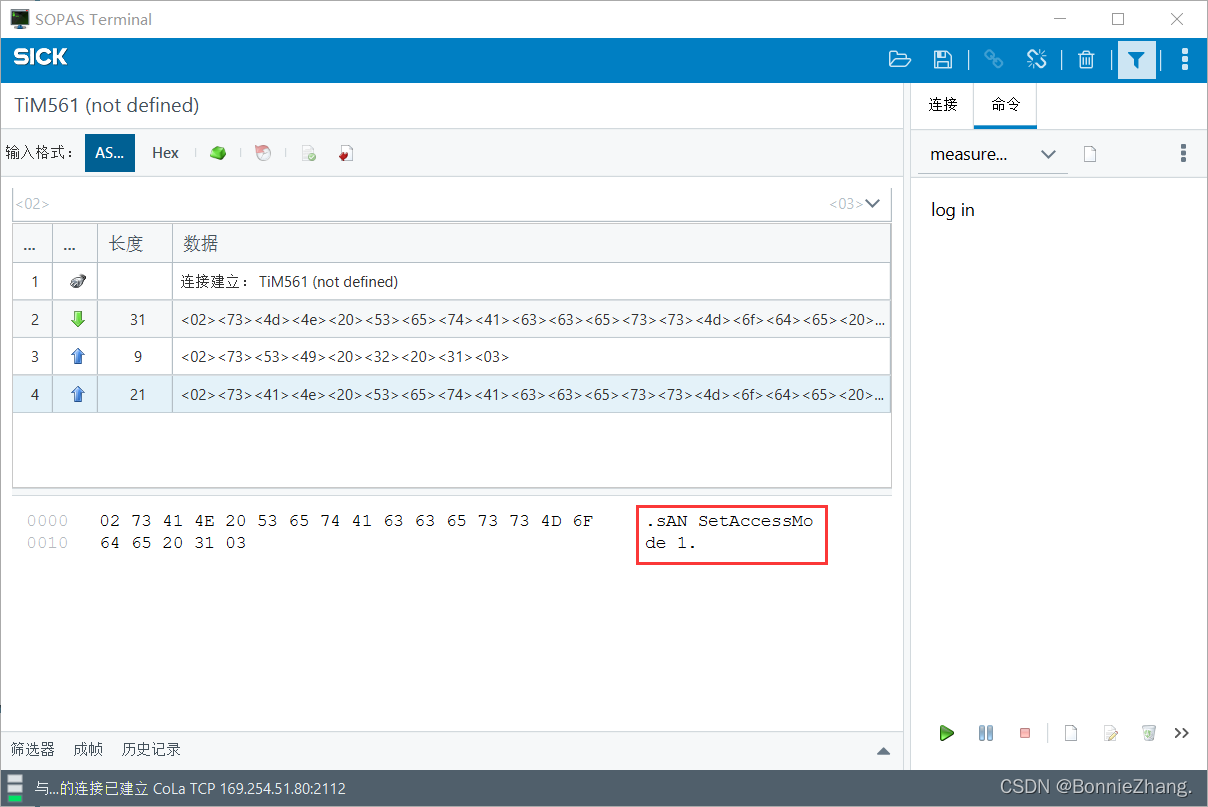The height and width of the screenshot is (807, 1208).
Task: Click the connection plug icon in row 1
Action: click(78, 282)
